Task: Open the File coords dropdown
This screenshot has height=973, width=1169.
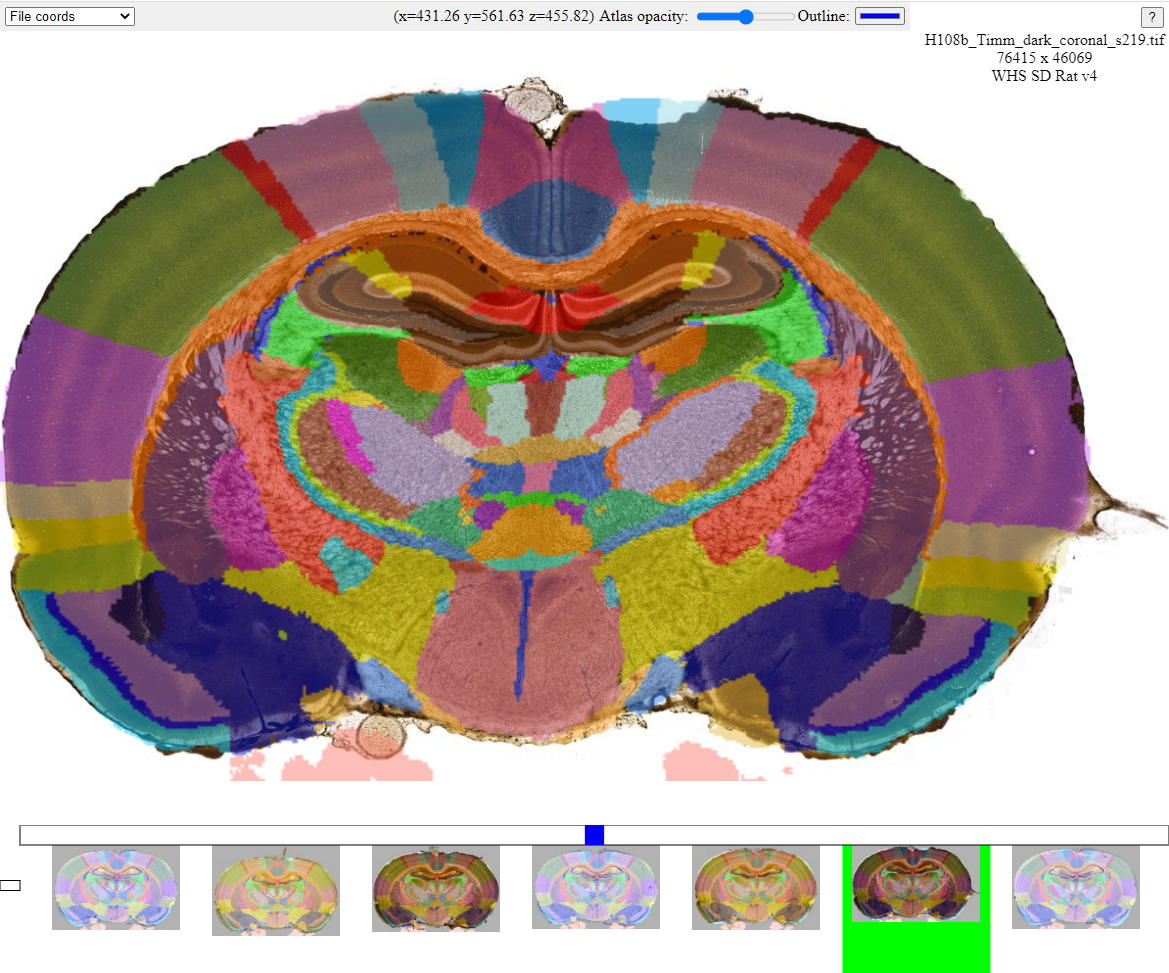Action: [x=69, y=16]
